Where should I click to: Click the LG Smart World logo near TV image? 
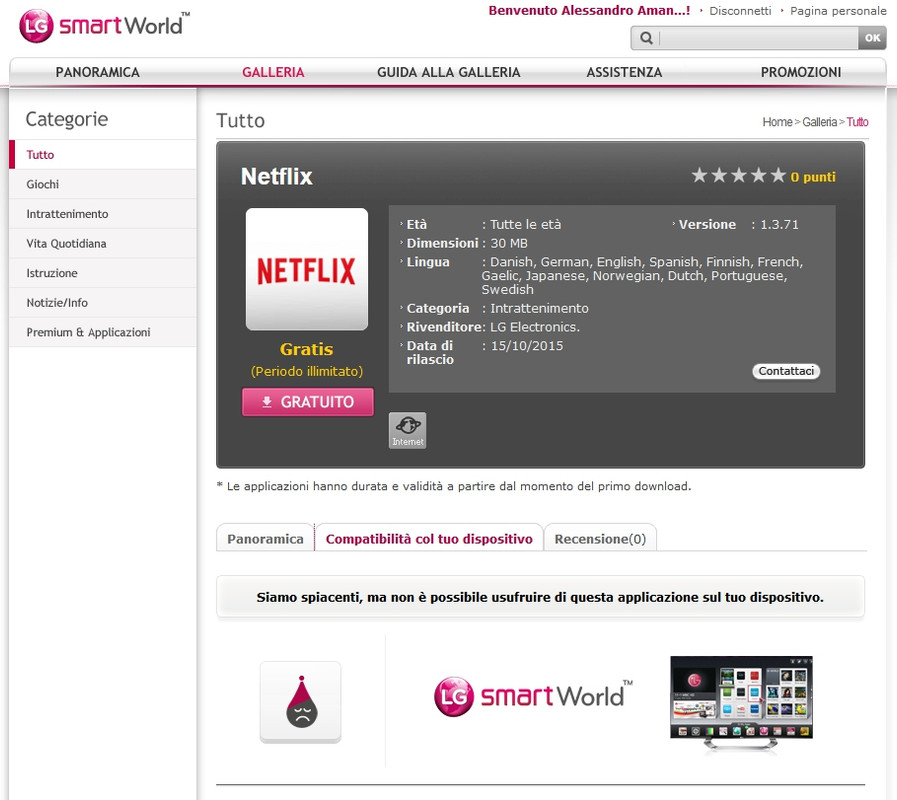pos(534,696)
